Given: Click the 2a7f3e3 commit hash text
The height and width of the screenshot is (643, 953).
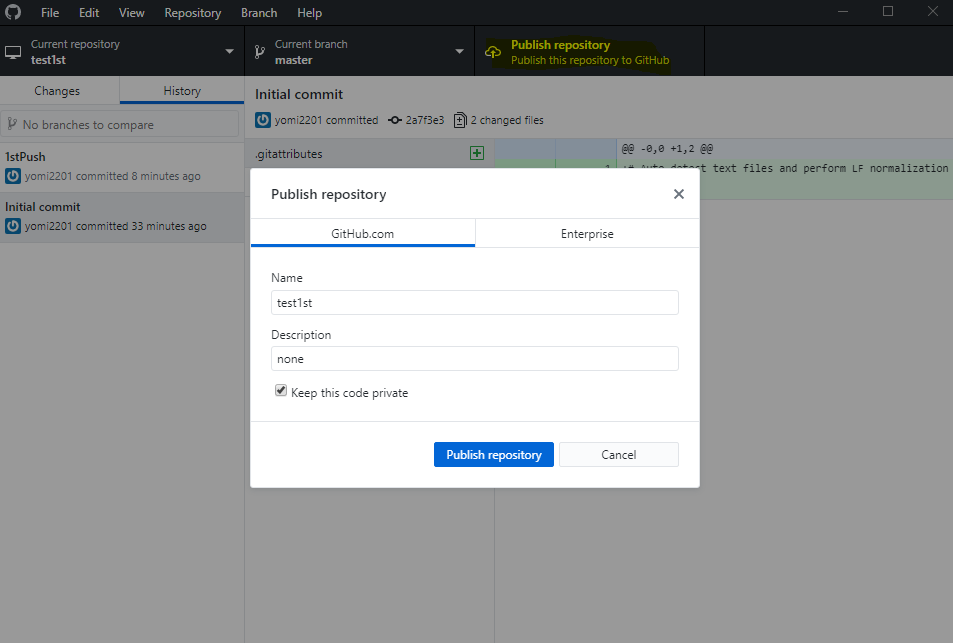Looking at the screenshot, I should [425, 120].
